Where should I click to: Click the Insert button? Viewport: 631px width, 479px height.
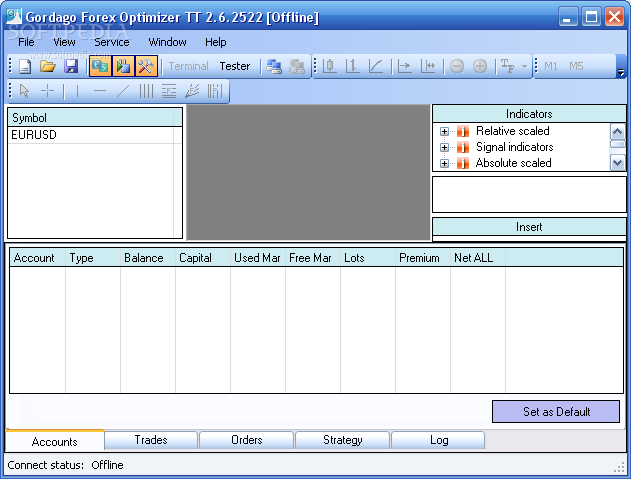tap(529, 227)
